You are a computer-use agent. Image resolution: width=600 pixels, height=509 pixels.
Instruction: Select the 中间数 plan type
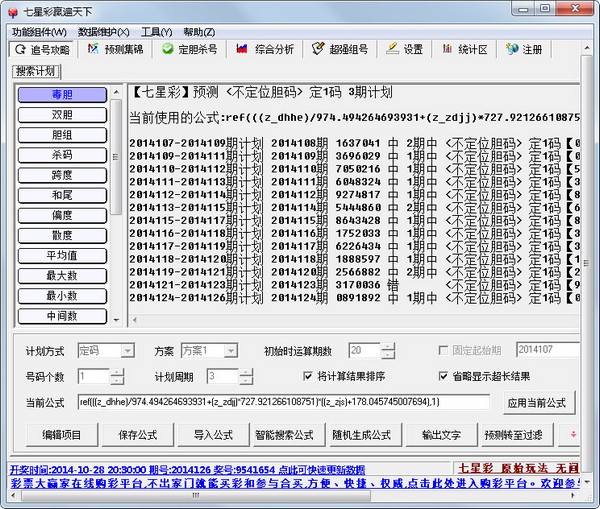tap(62, 316)
